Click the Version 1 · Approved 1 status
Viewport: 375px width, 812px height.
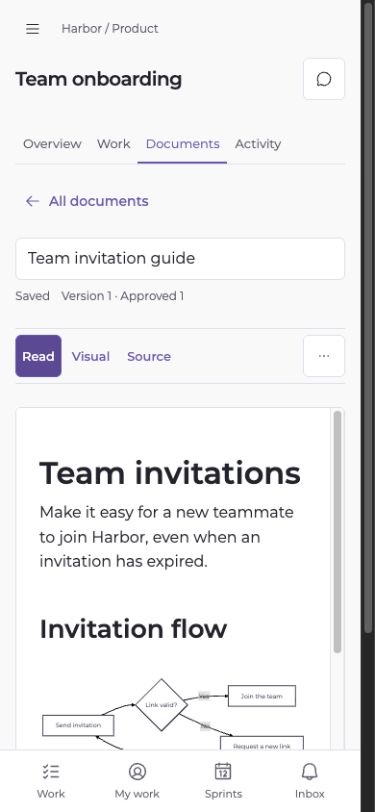click(122, 296)
